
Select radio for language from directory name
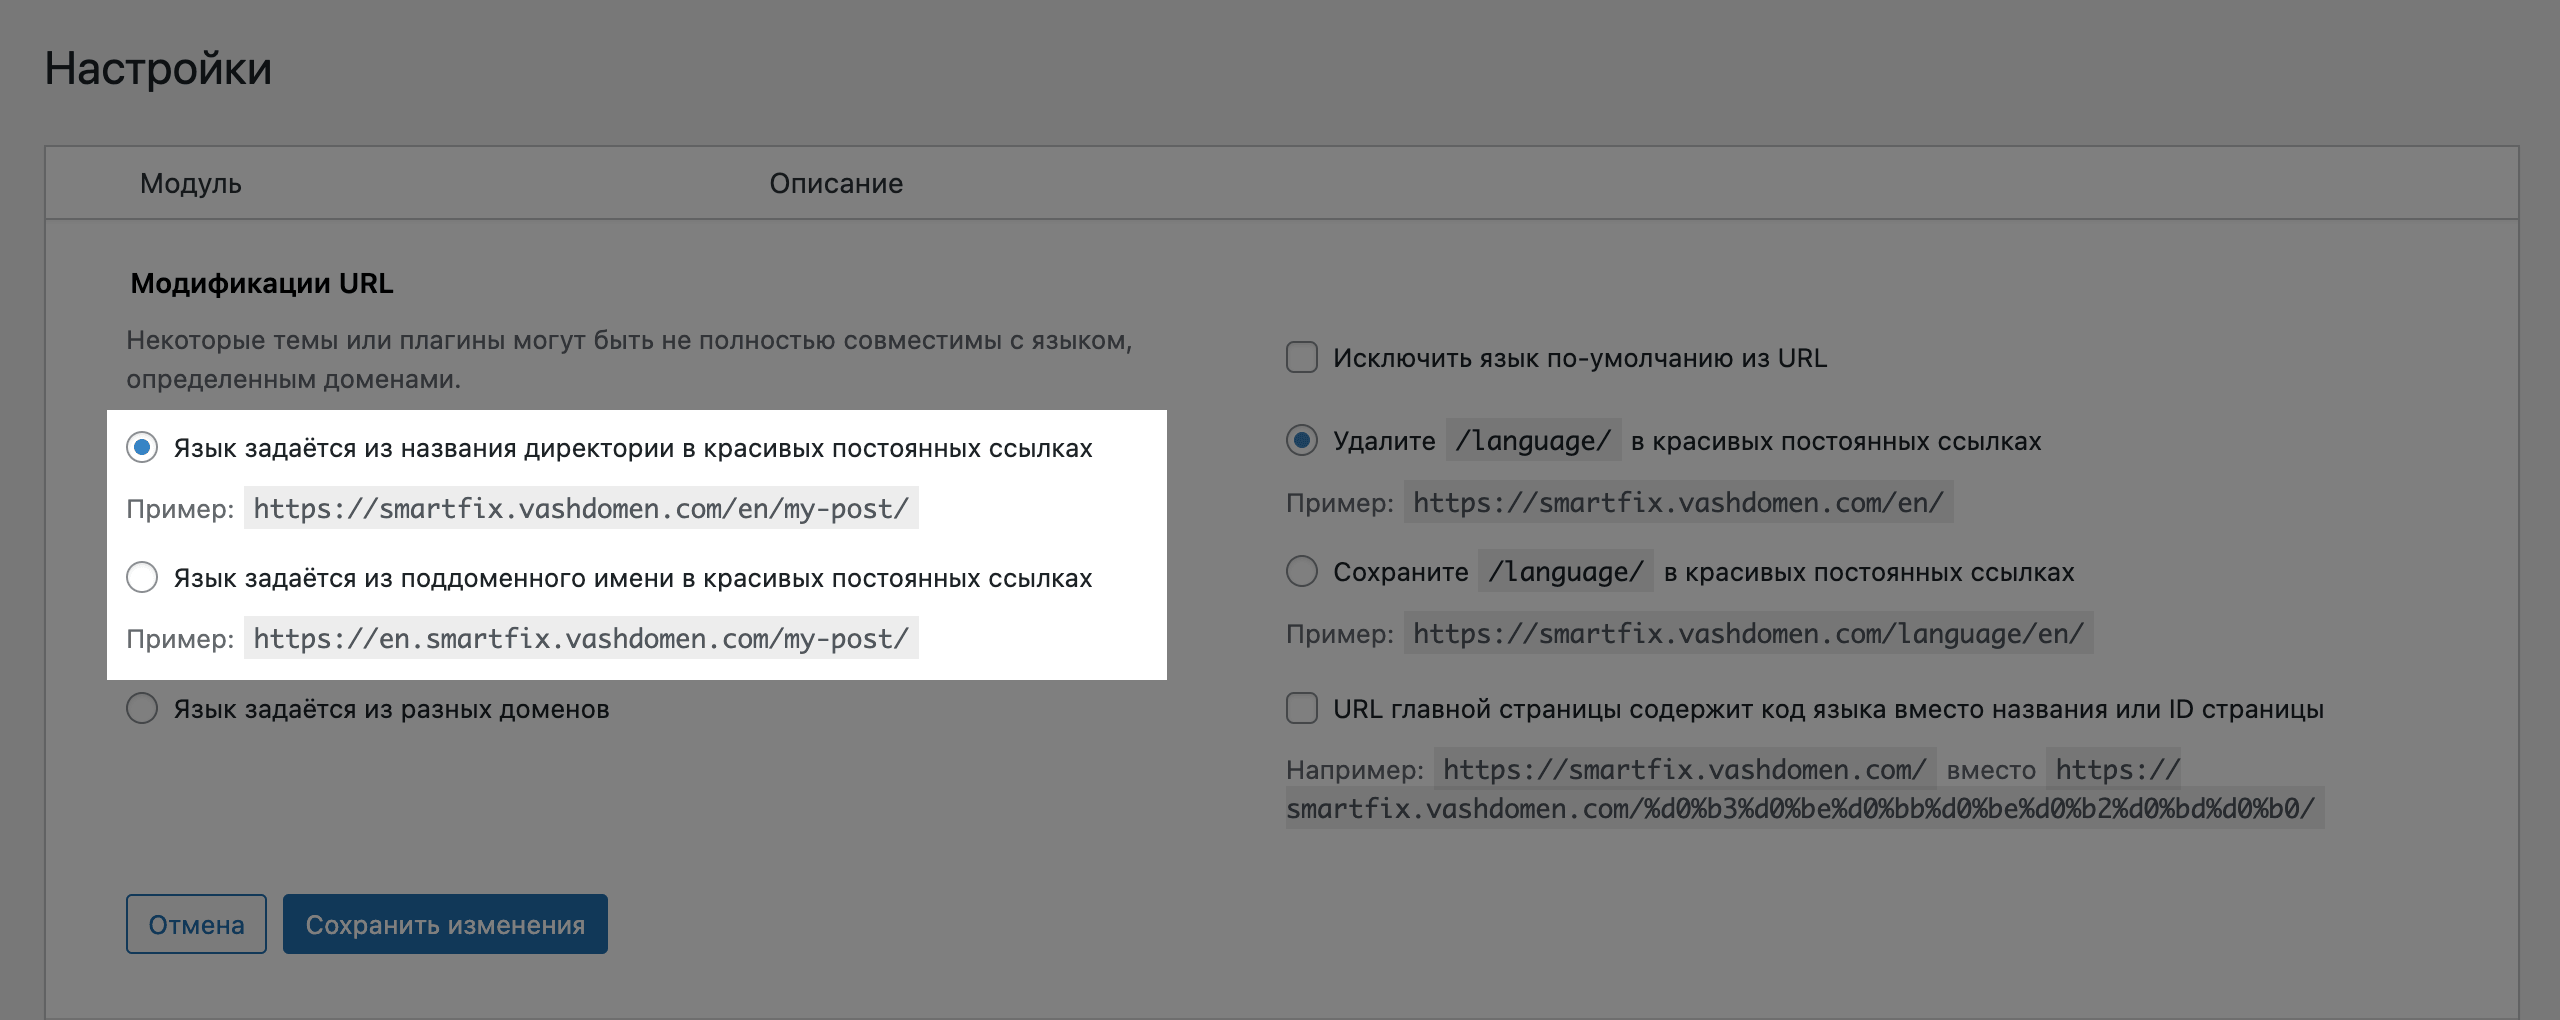(142, 447)
